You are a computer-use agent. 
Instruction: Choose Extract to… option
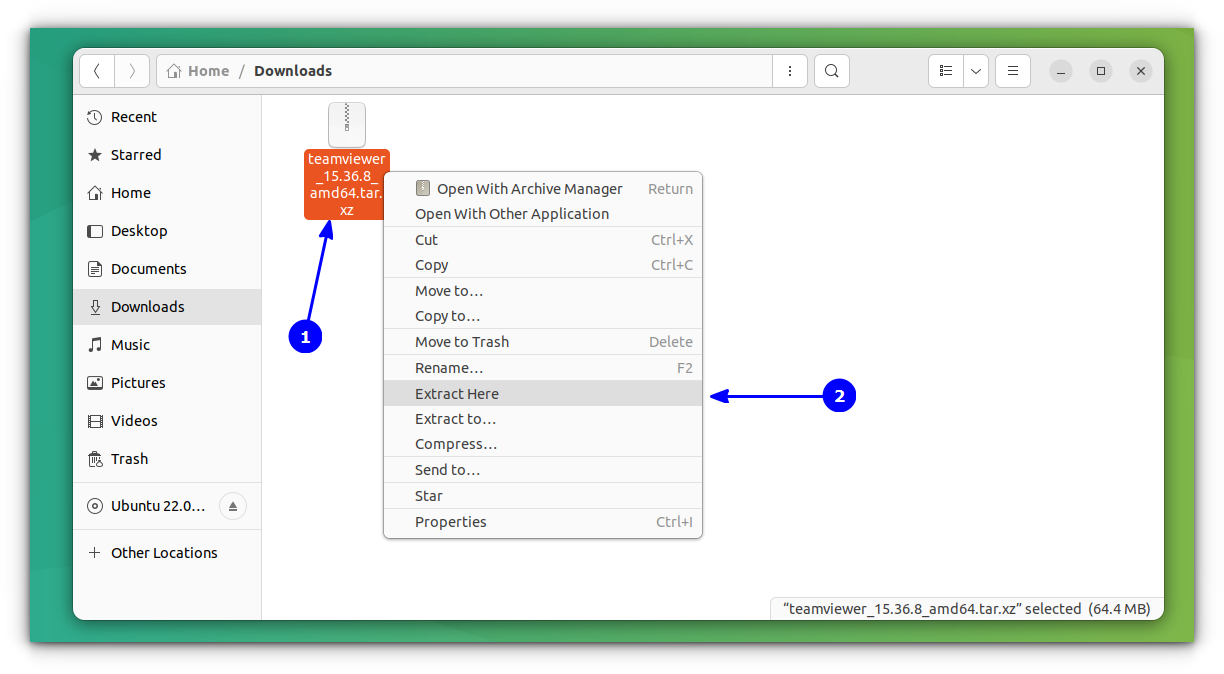pos(543,419)
